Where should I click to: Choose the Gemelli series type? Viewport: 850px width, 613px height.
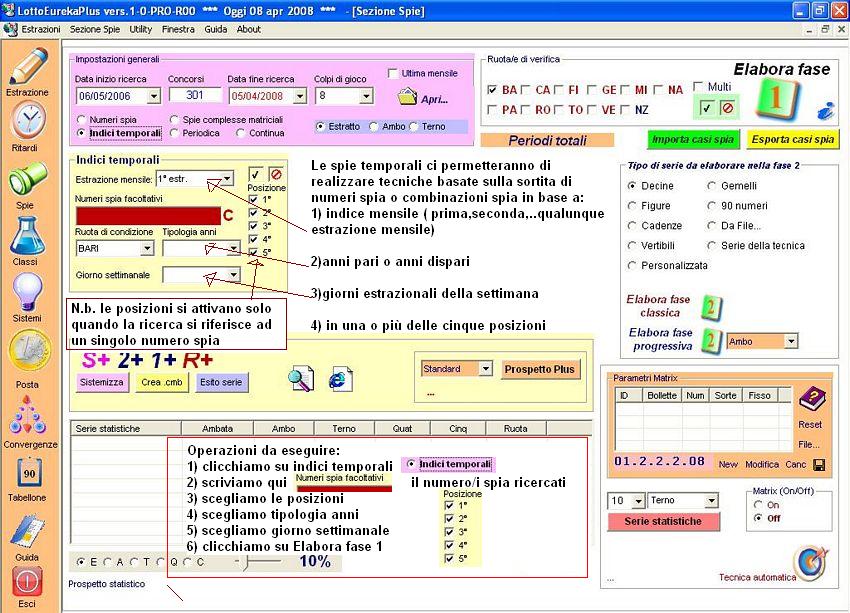[712, 186]
